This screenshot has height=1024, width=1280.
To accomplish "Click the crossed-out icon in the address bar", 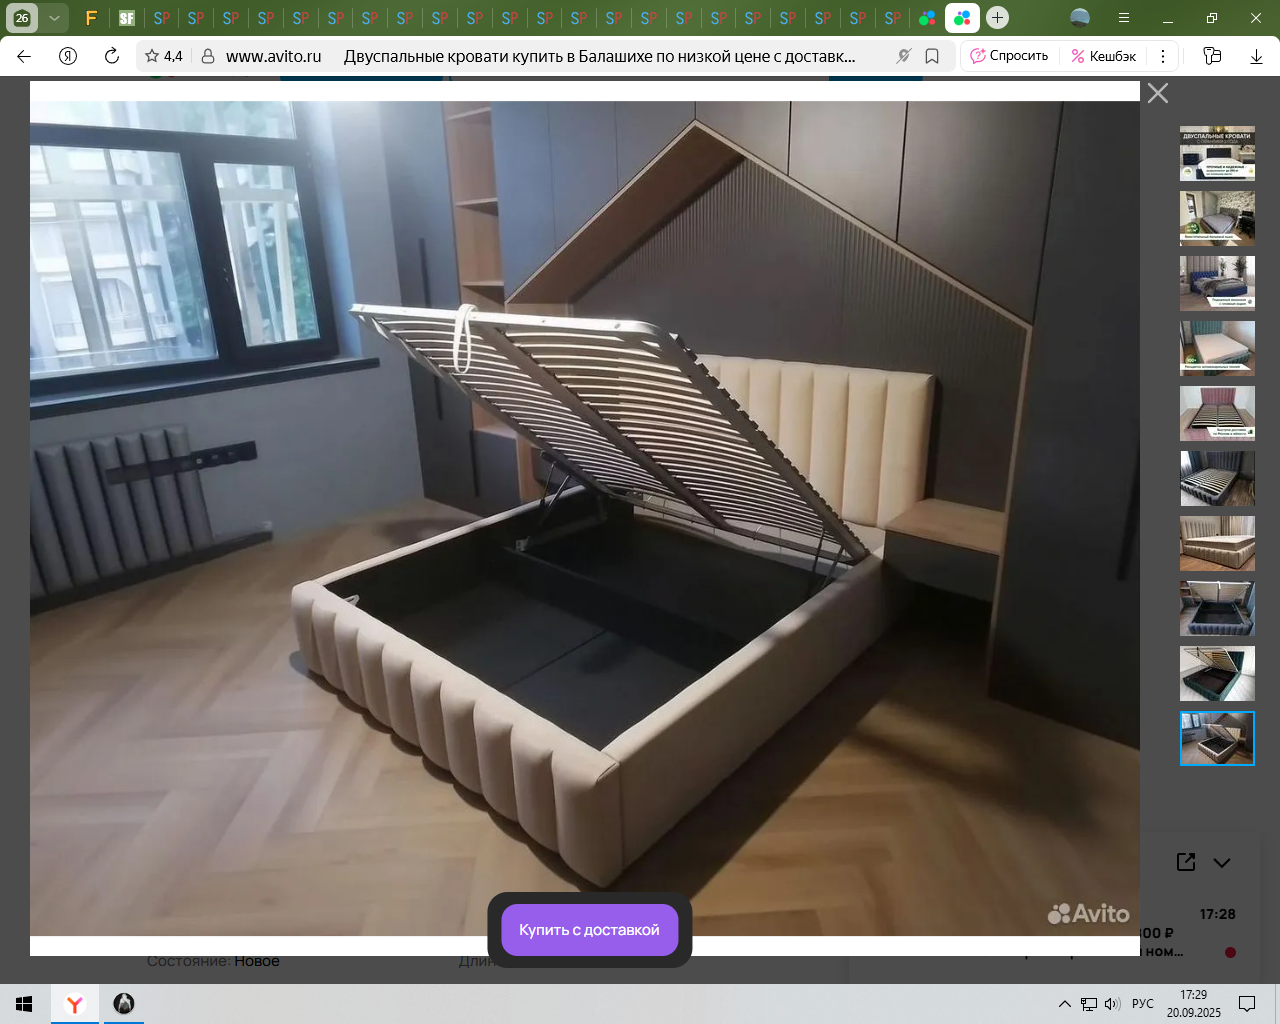I will click(x=904, y=56).
